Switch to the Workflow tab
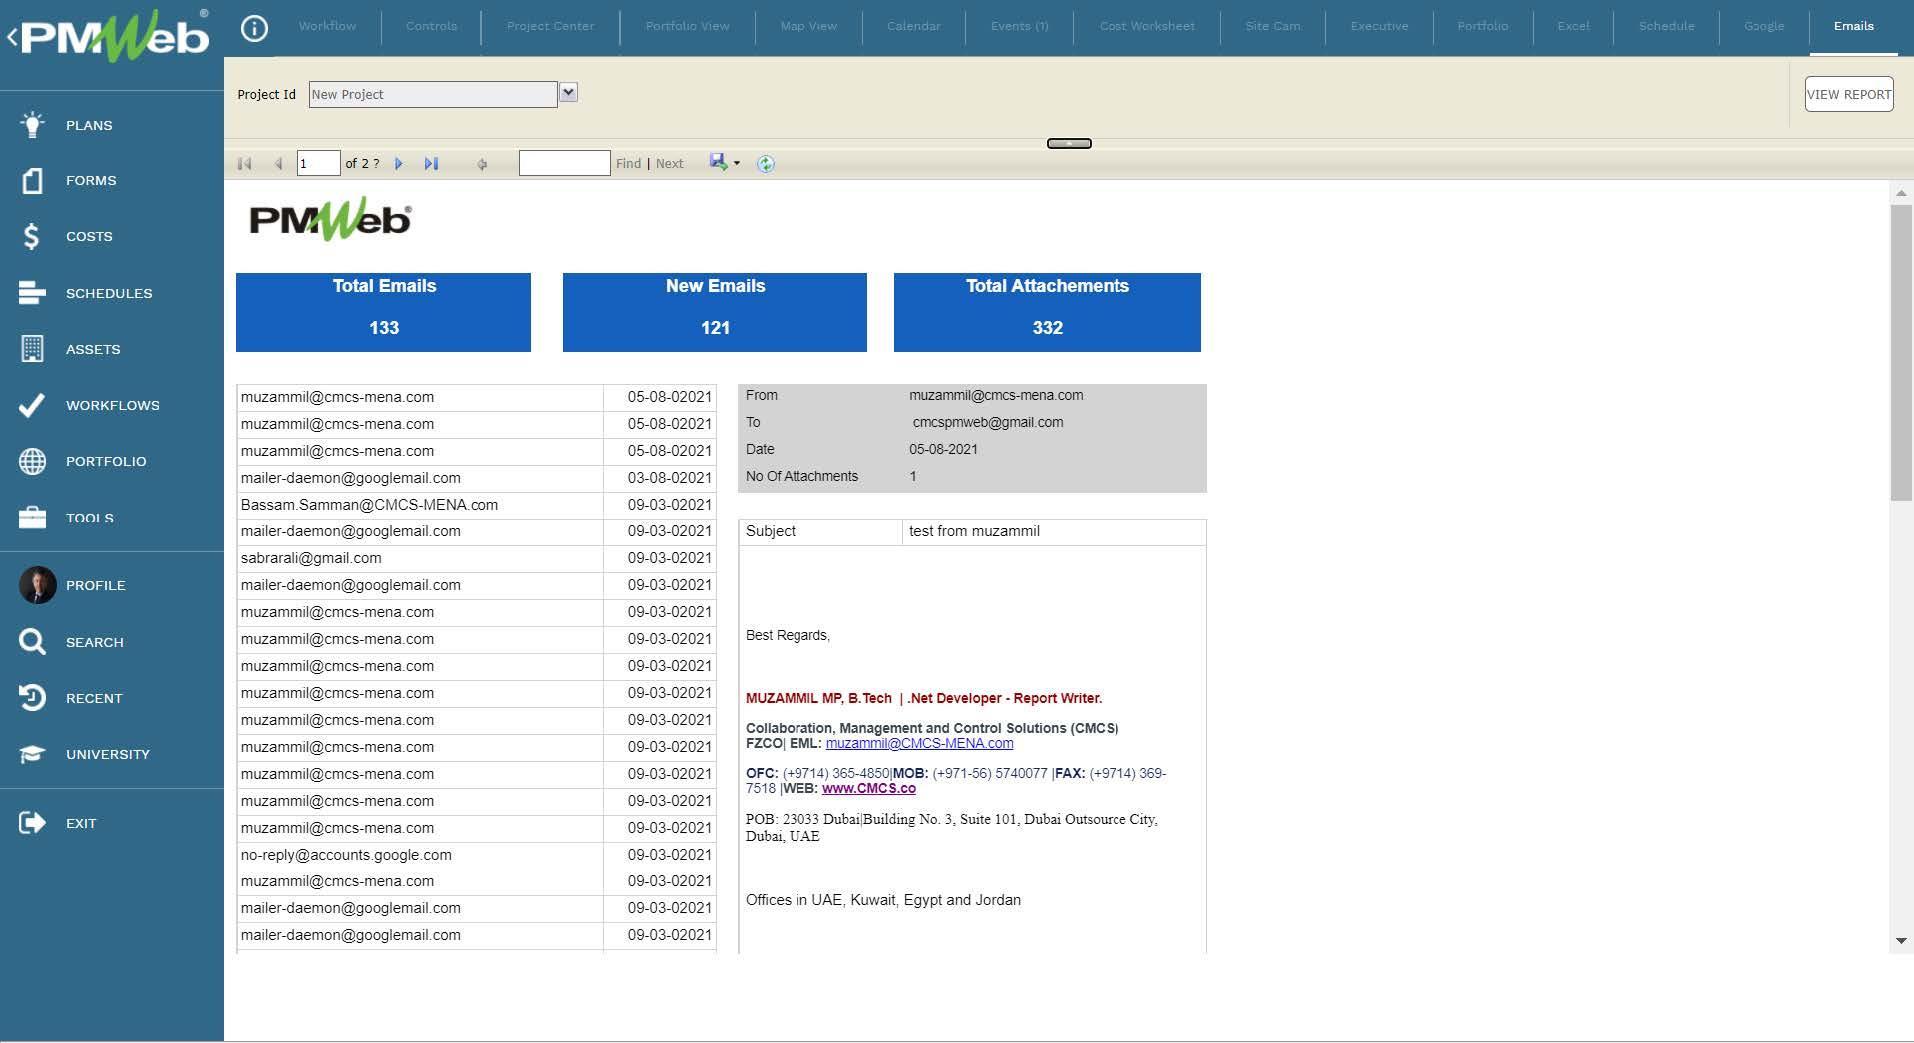1914x1043 pixels. [x=327, y=26]
